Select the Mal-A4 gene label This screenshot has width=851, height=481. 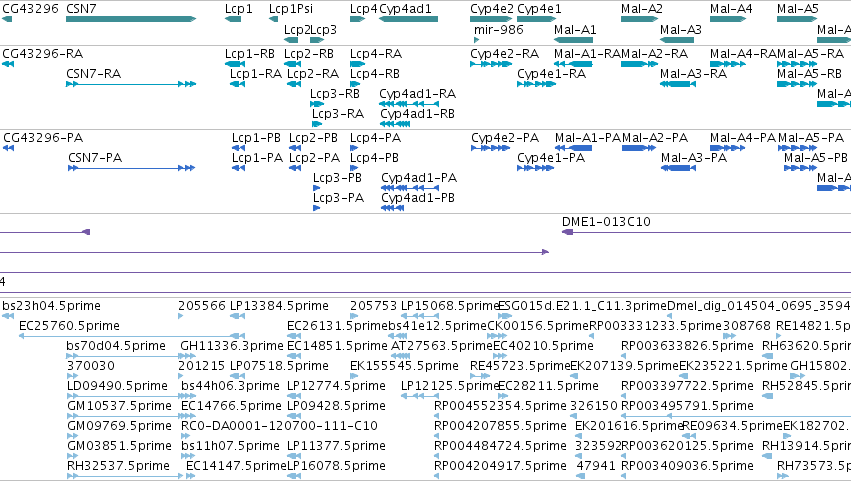731,9
